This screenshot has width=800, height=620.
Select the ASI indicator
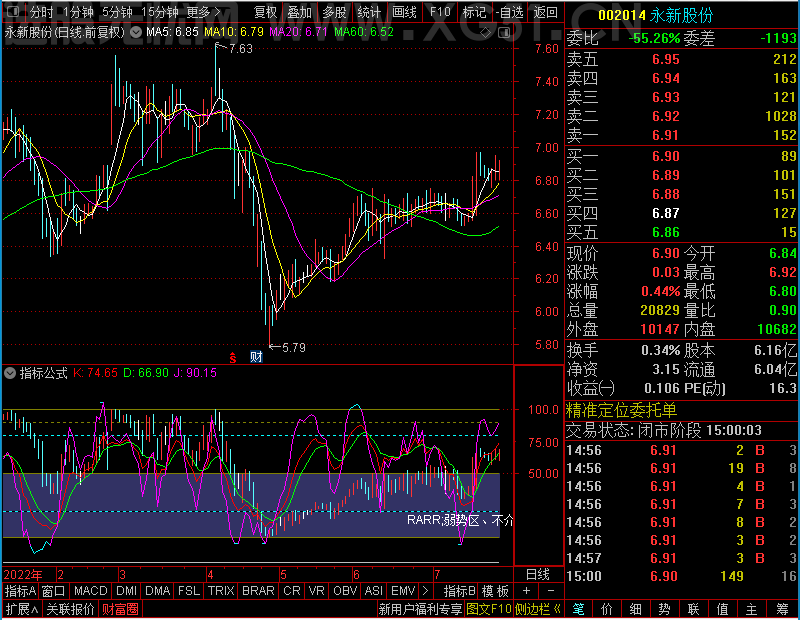point(373,591)
